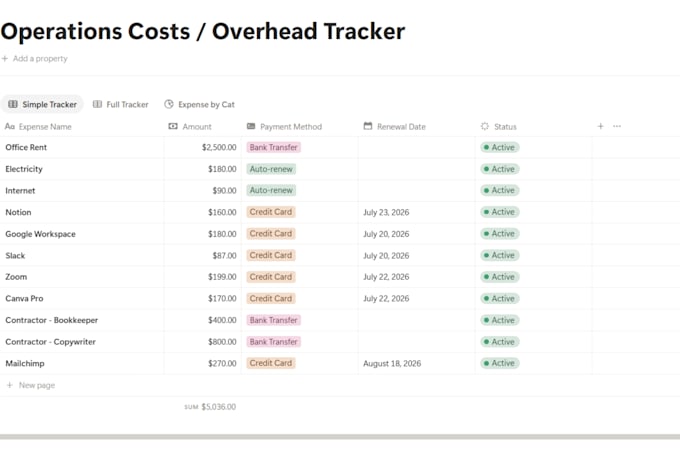Click the Bank Transfer tag for Bookkeeper
The height and width of the screenshot is (459, 680).
point(274,320)
